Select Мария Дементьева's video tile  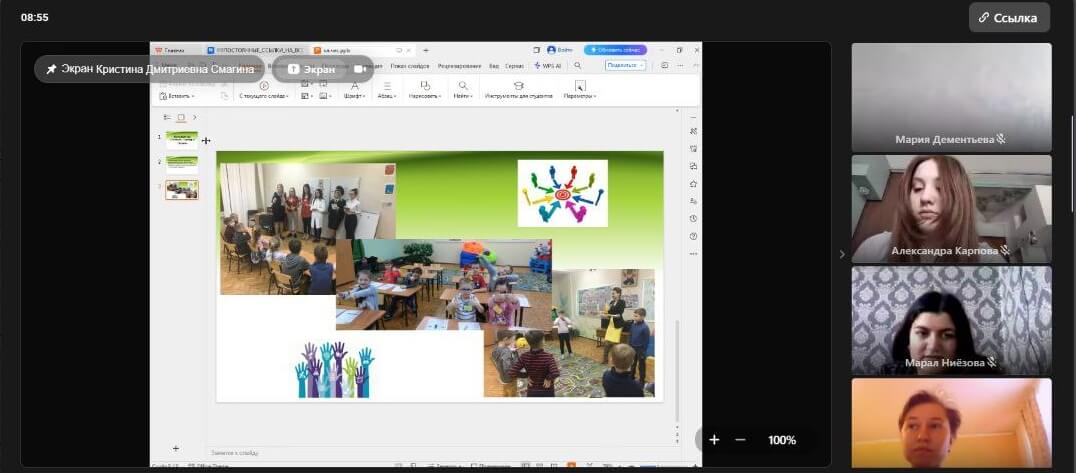951,97
